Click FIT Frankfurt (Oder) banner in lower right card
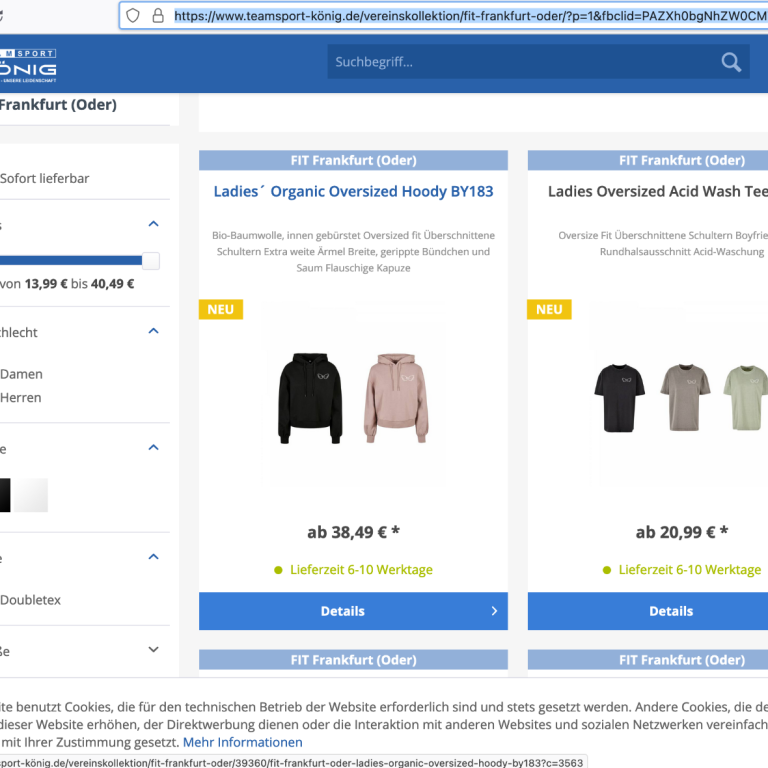The height and width of the screenshot is (768, 768). coord(648,660)
